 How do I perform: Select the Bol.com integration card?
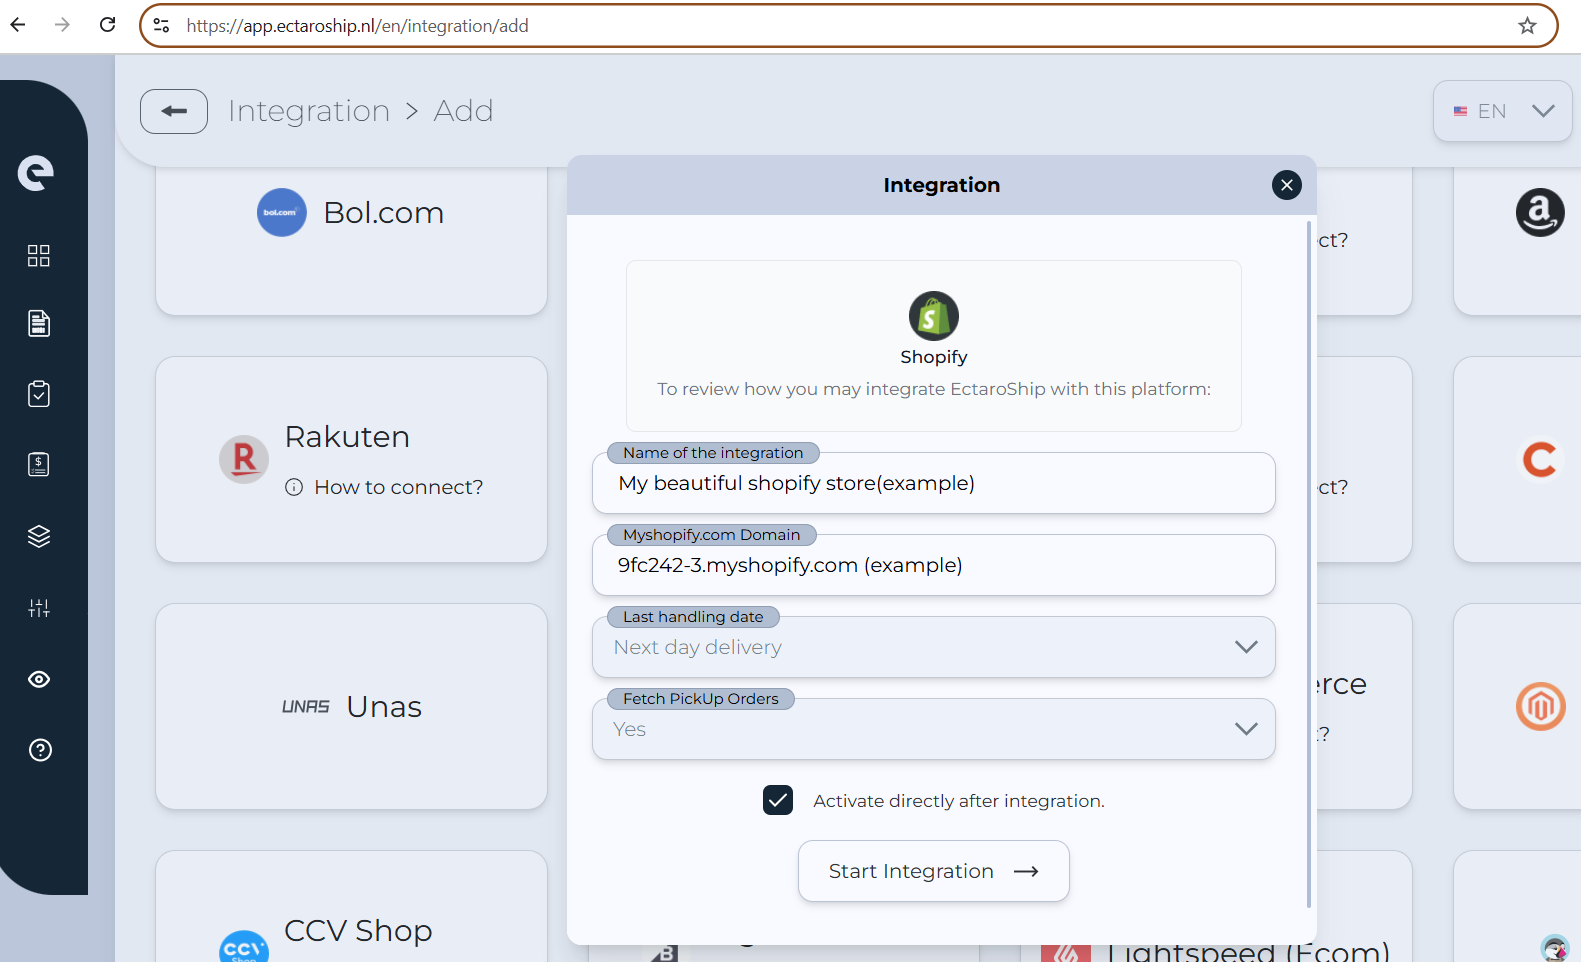[x=351, y=240]
